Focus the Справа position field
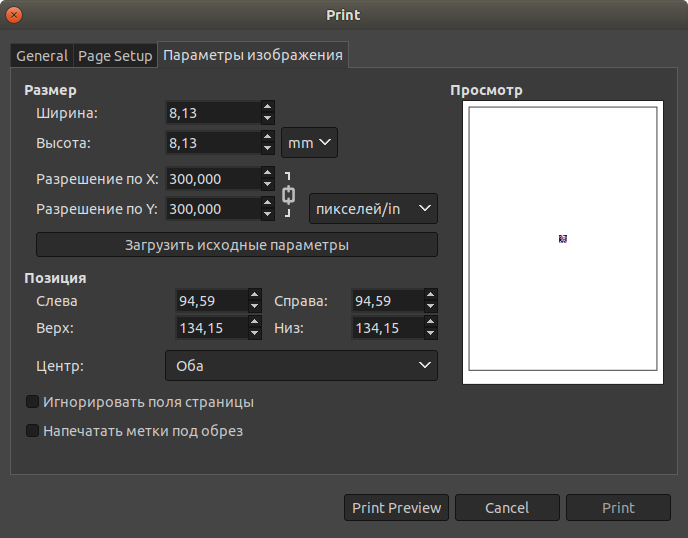 388,301
